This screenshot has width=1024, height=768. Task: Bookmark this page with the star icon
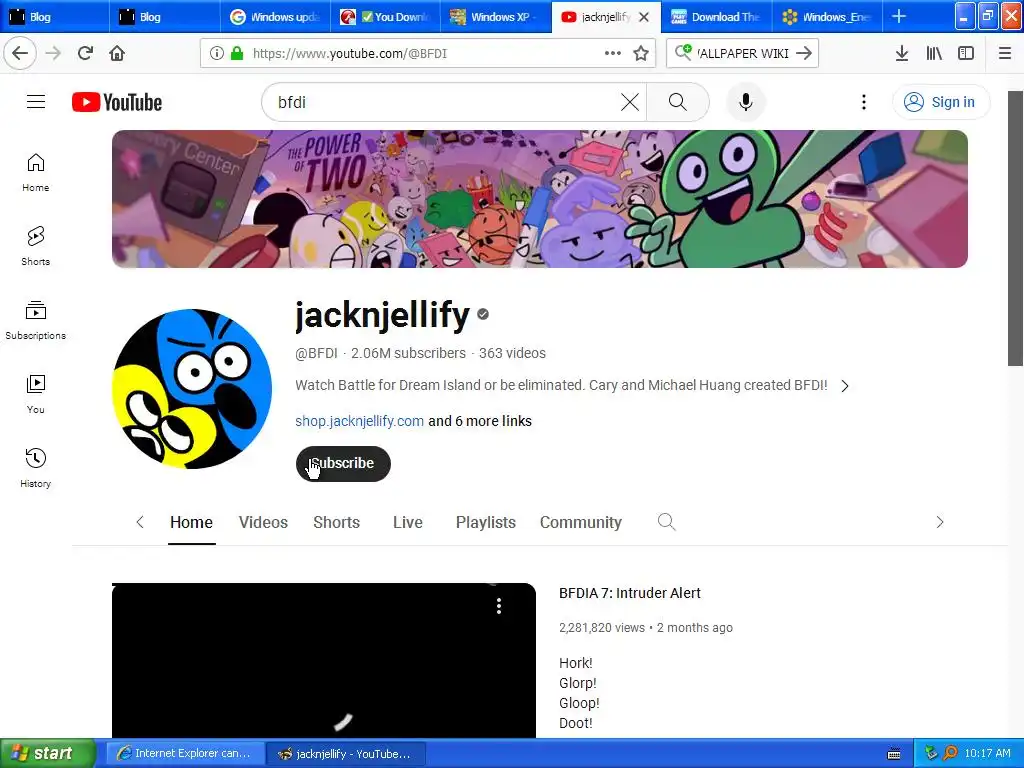click(641, 53)
